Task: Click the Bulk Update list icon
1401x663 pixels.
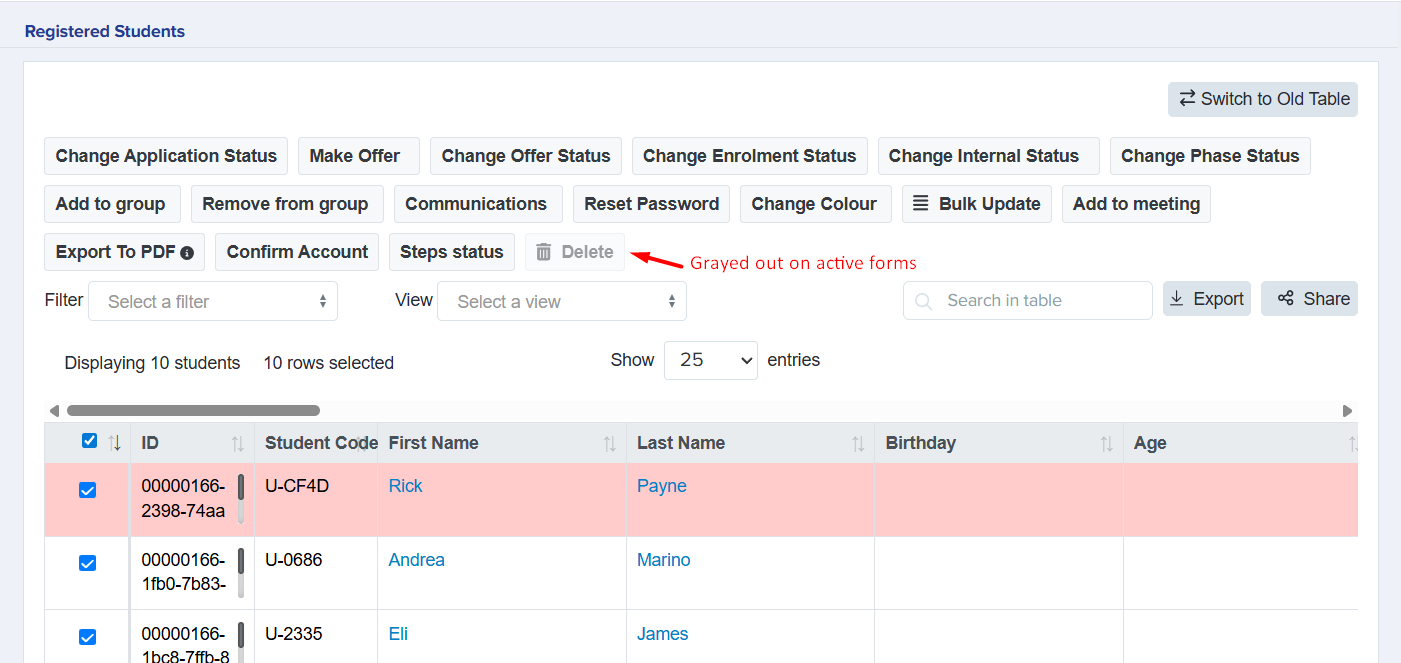Action: click(x=921, y=204)
